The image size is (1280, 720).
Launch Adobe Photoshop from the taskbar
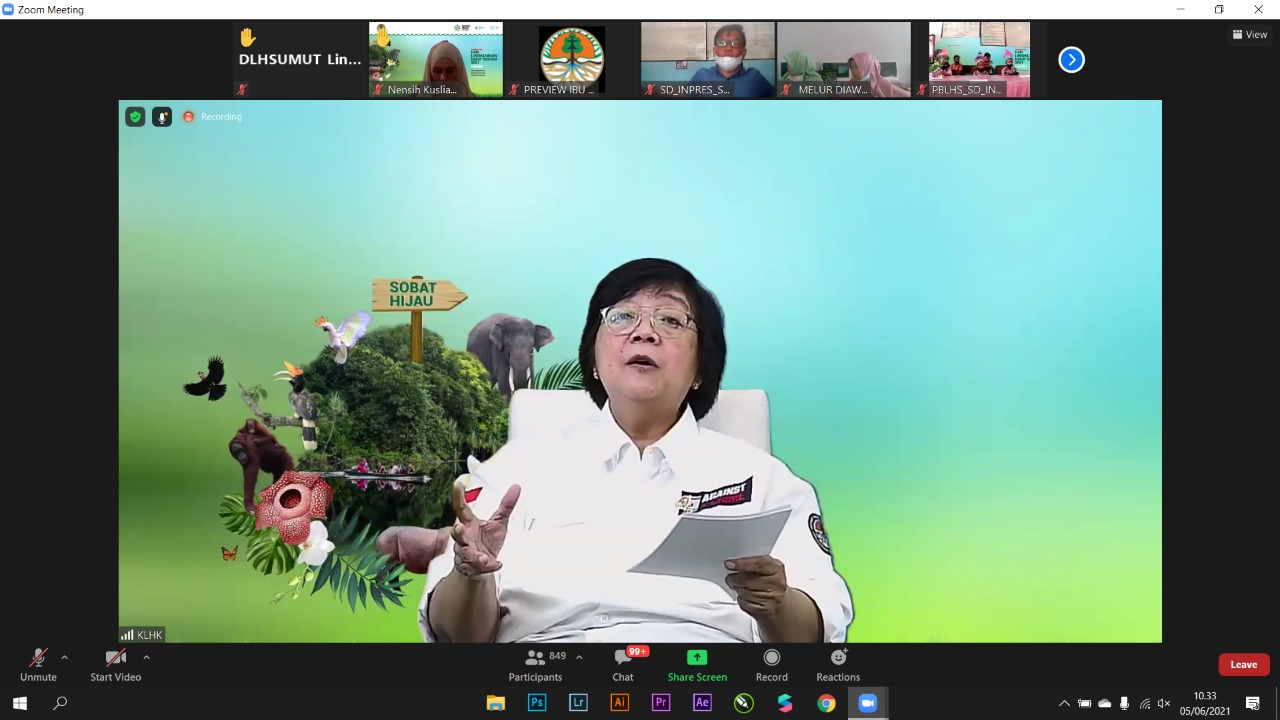pyautogui.click(x=537, y=703)
